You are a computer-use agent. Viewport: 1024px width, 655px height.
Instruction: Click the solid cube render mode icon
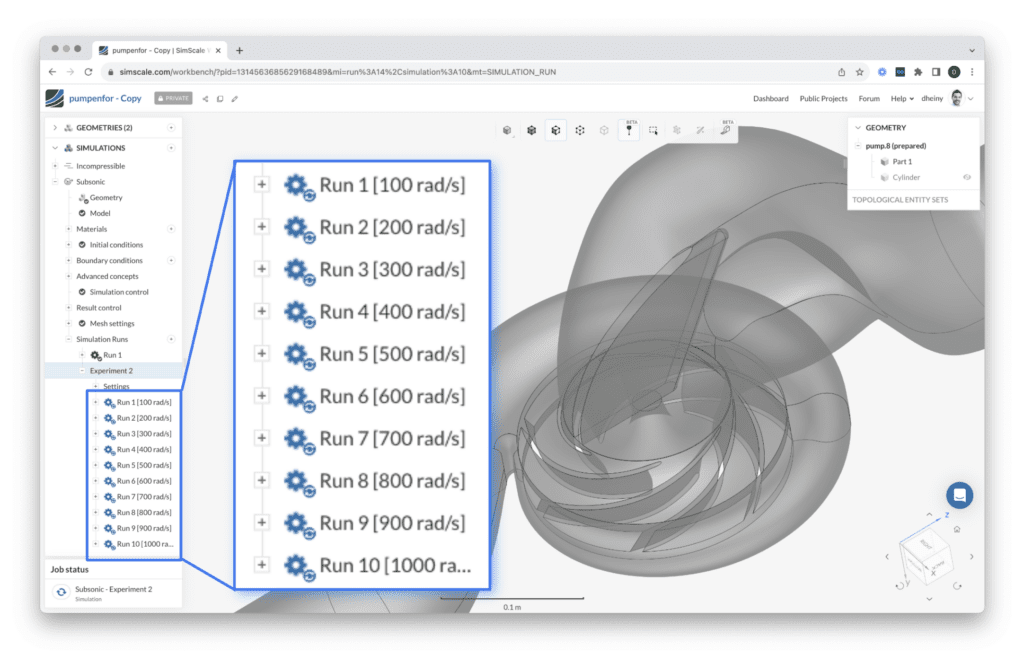point(532,130)
